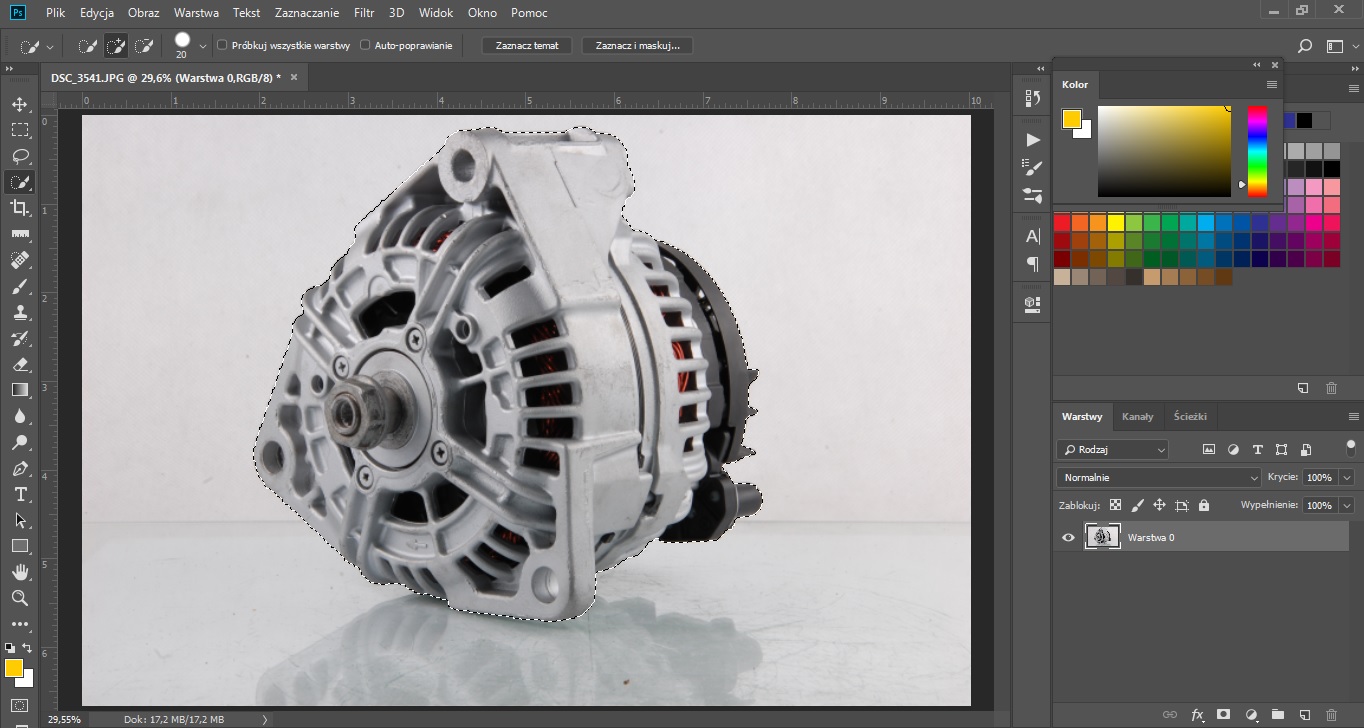Viewport: 1364px width, 728px height.
Task: Select the Warstwa 0 layer thumbnail
Action: click(x=1103, y=538)
